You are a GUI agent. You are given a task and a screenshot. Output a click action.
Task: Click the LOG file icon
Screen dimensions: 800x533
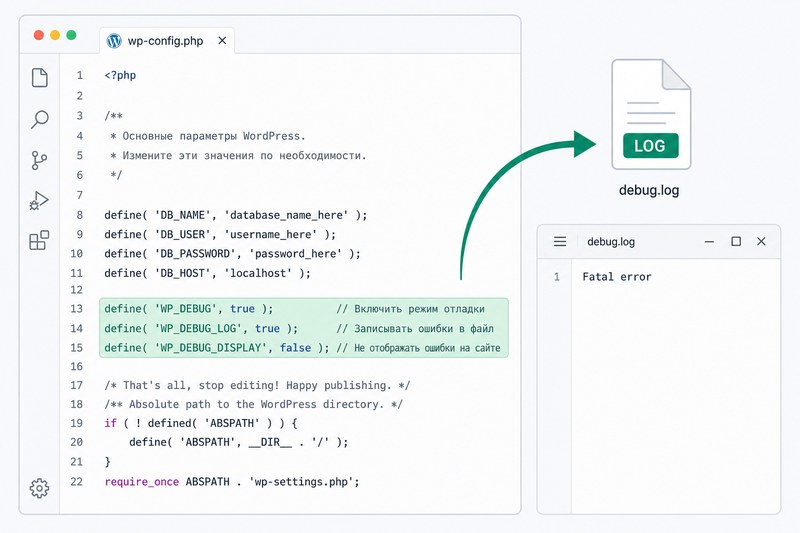point(651,114)
